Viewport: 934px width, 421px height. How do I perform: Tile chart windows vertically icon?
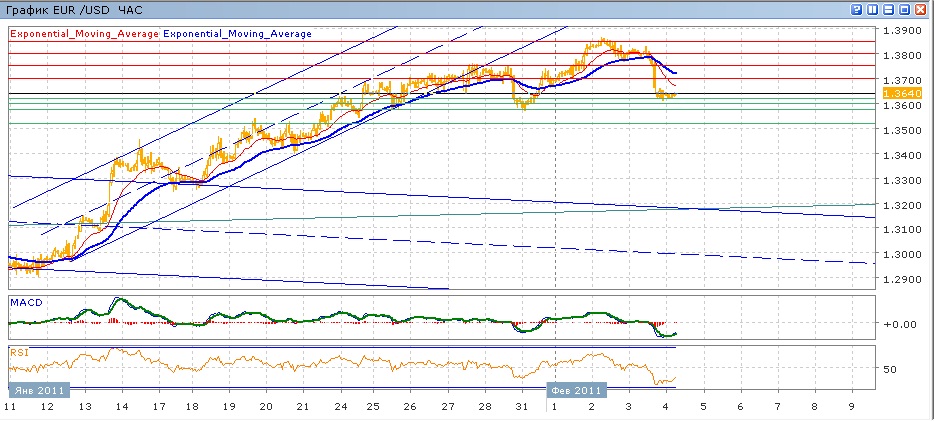click(873, 10)
